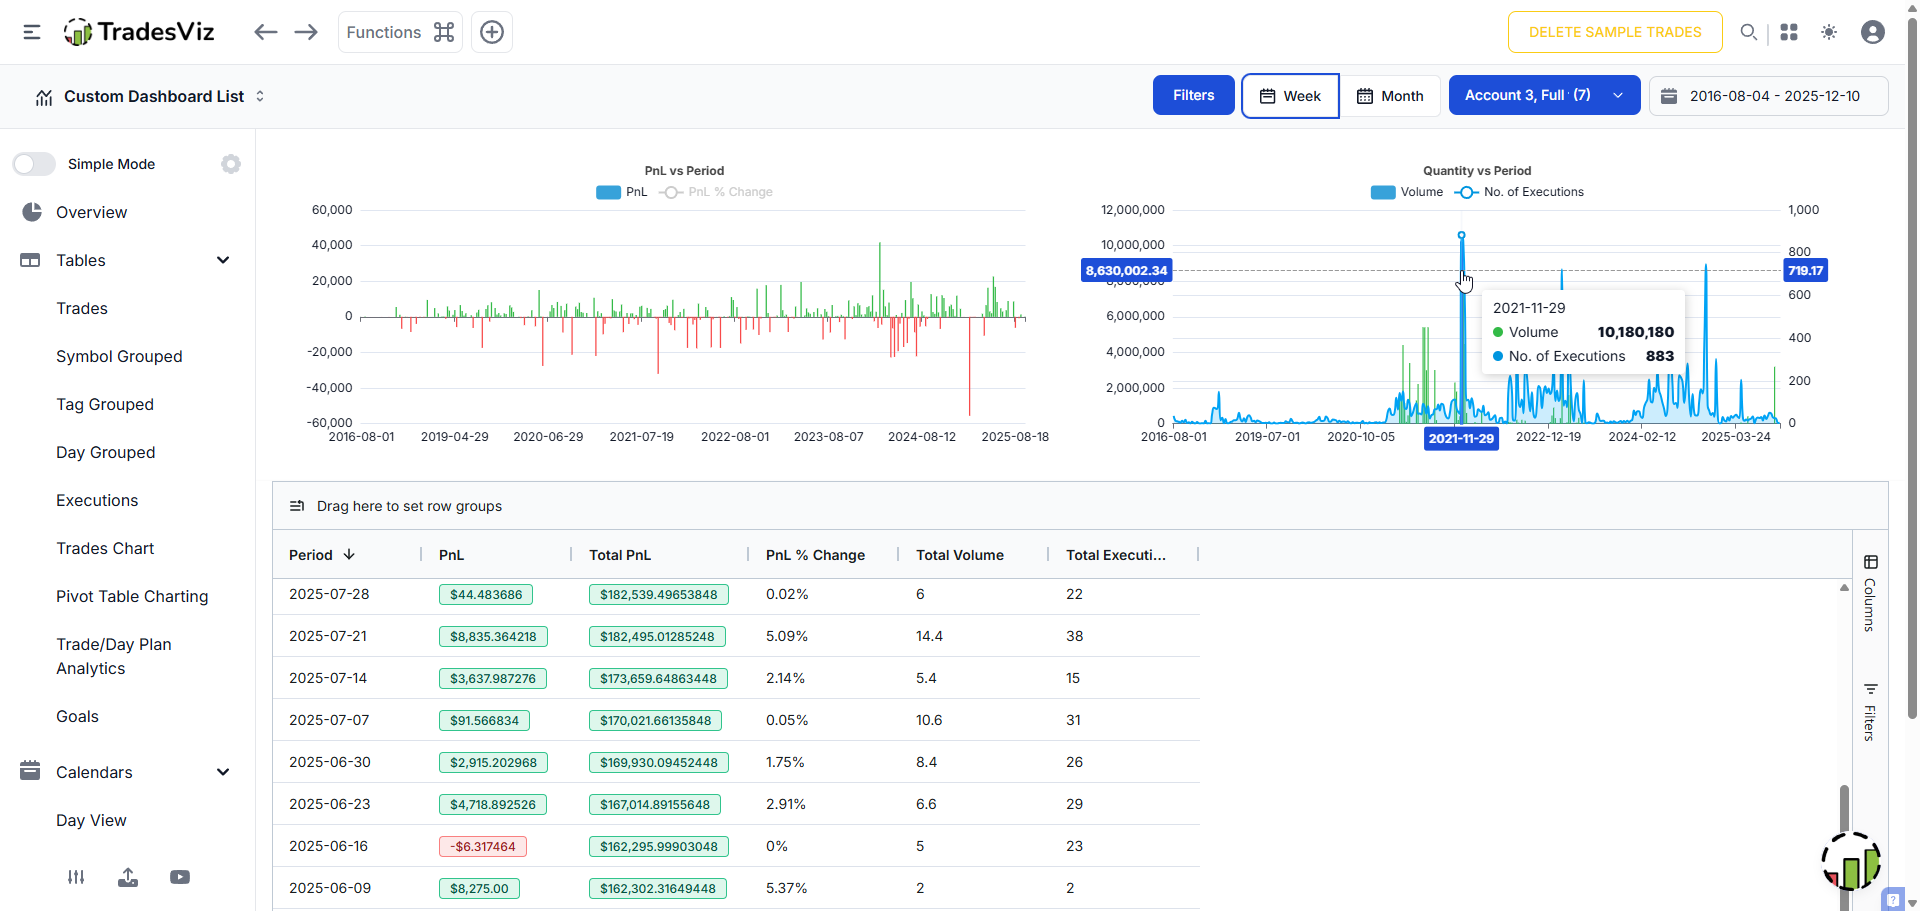Toggle Simple Mode switch

pyautogui.click(x=34, y=164)
